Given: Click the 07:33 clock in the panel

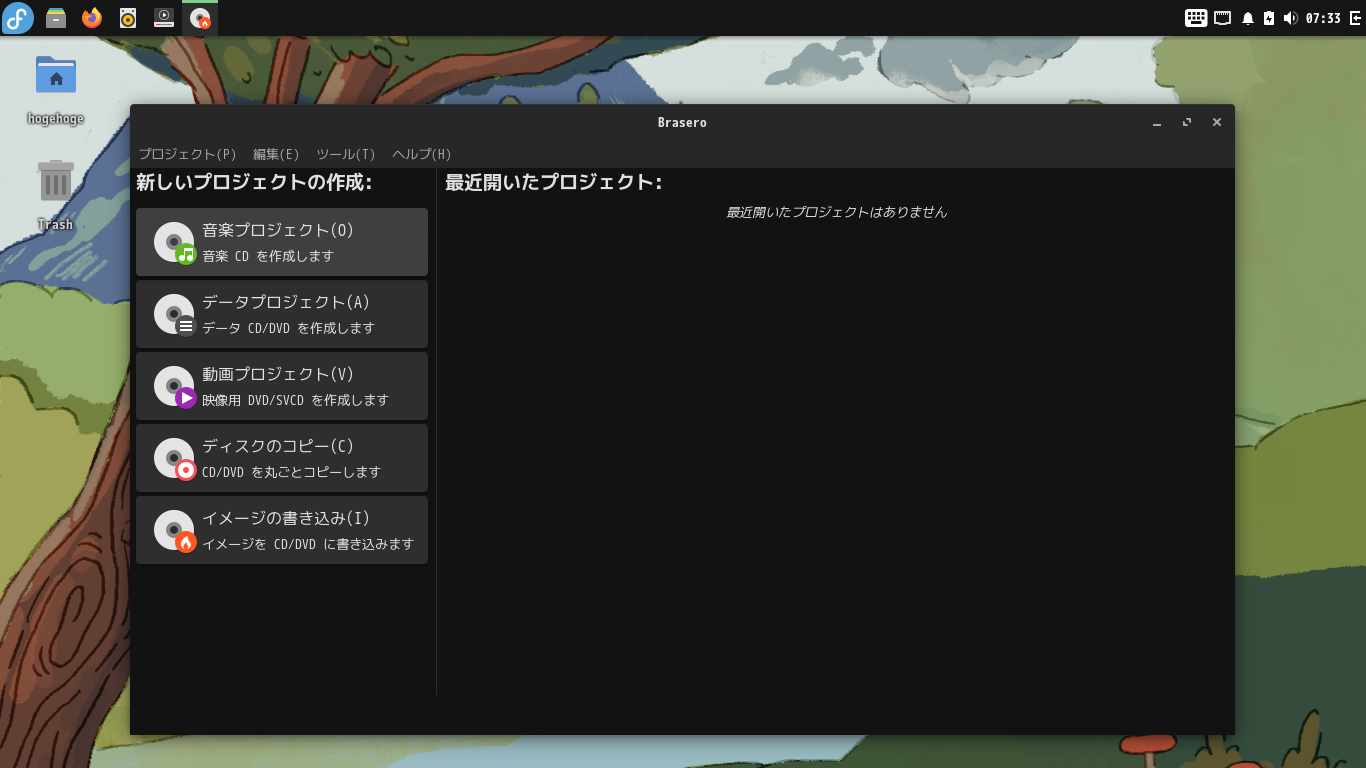Looking at the screenshot, I should (1323, 18).
